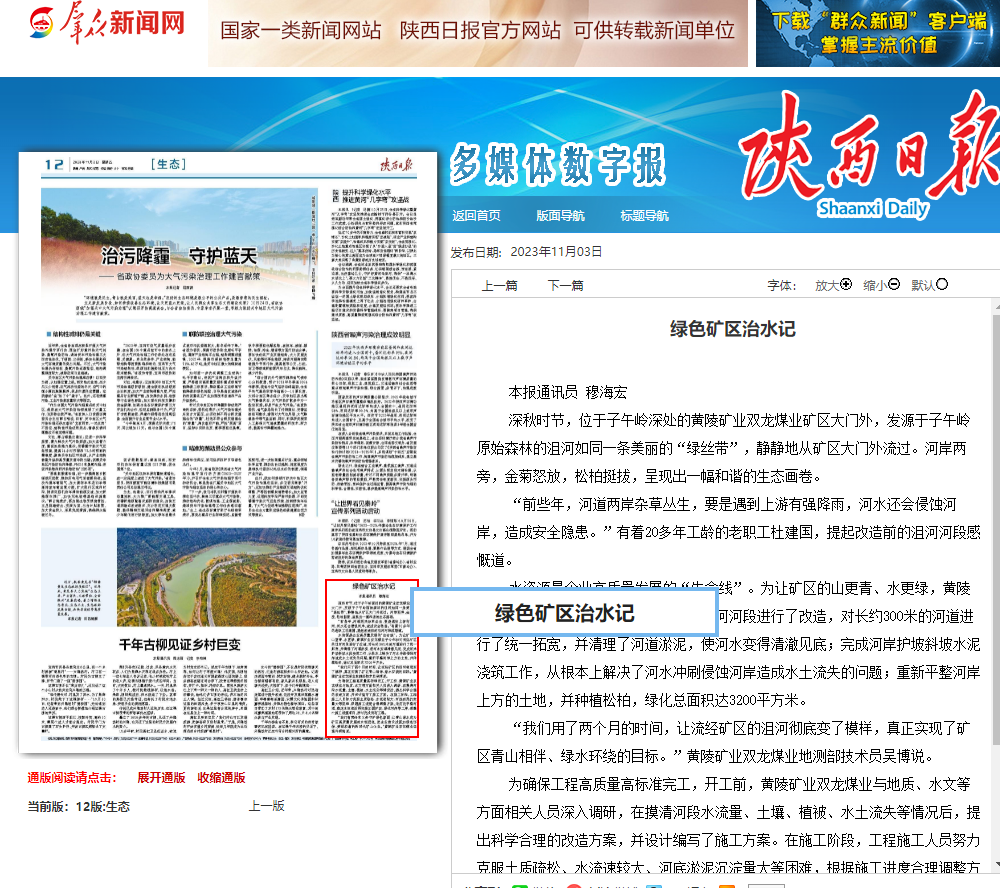Open 返回首页 in navigation bar
The image size is (1000, 888).
(476, 215)
